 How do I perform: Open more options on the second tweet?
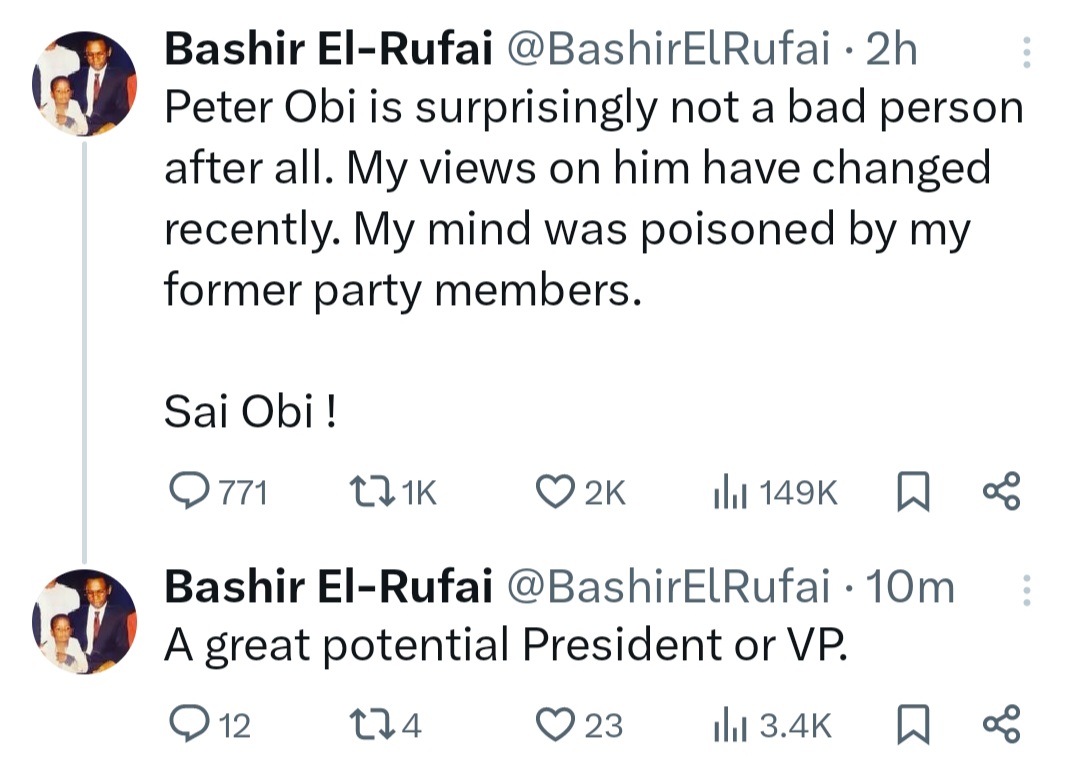[1026, 590]
